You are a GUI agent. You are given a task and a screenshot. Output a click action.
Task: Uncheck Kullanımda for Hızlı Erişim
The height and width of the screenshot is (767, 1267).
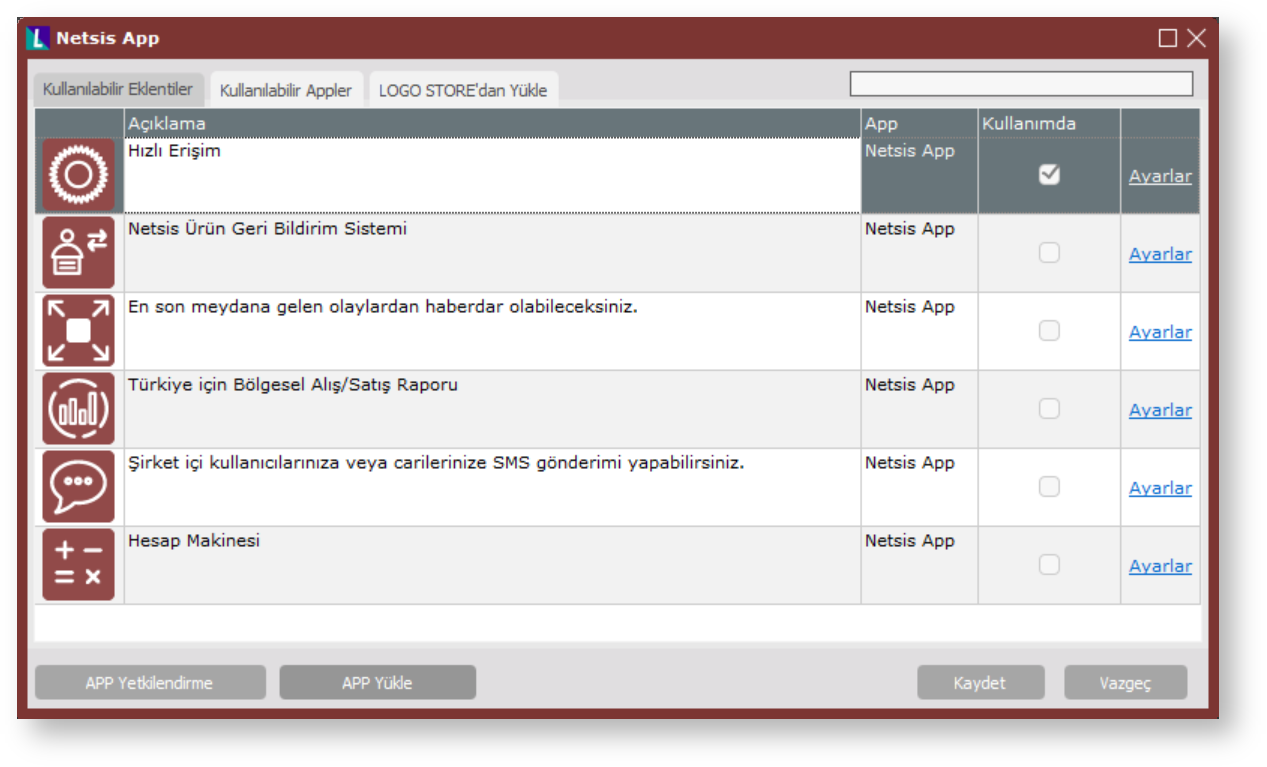[x=1049, y=175]
